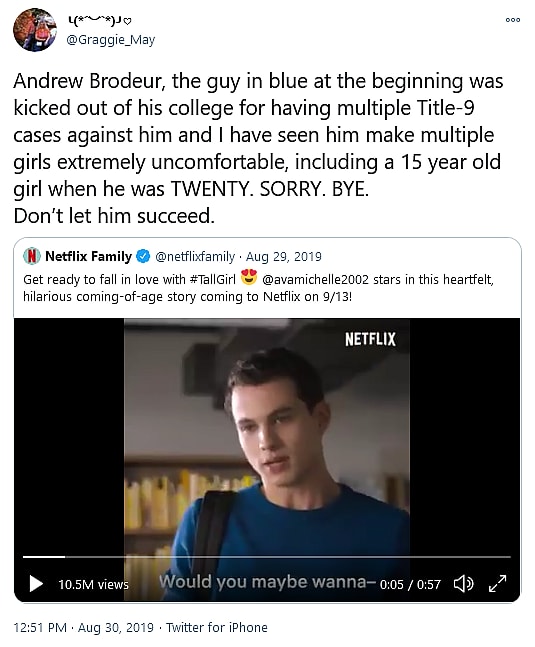535x647 pixels.
Task: Open the @netflixfamily handle
Action: point(195,257)
